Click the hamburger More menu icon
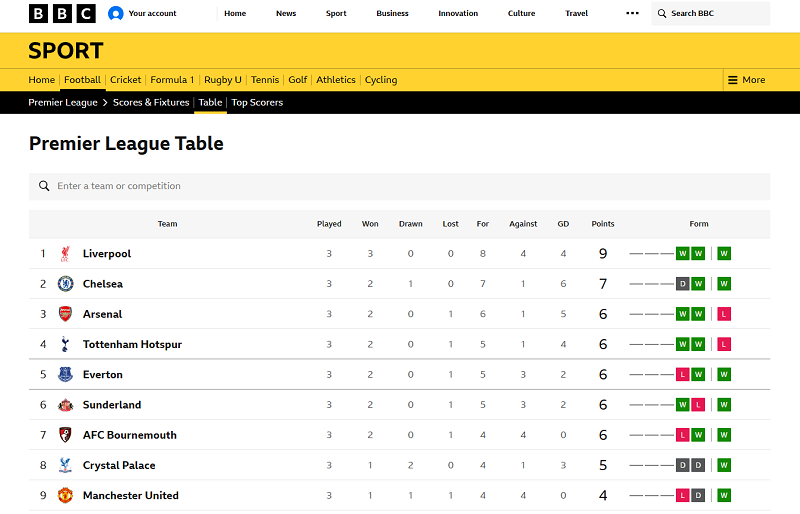800x514 pixels. click(x=733, y=80)
